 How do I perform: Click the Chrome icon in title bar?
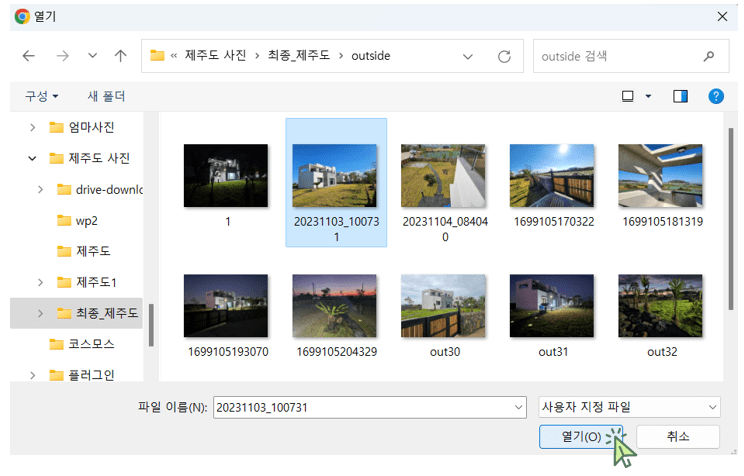tap(22, 17)
